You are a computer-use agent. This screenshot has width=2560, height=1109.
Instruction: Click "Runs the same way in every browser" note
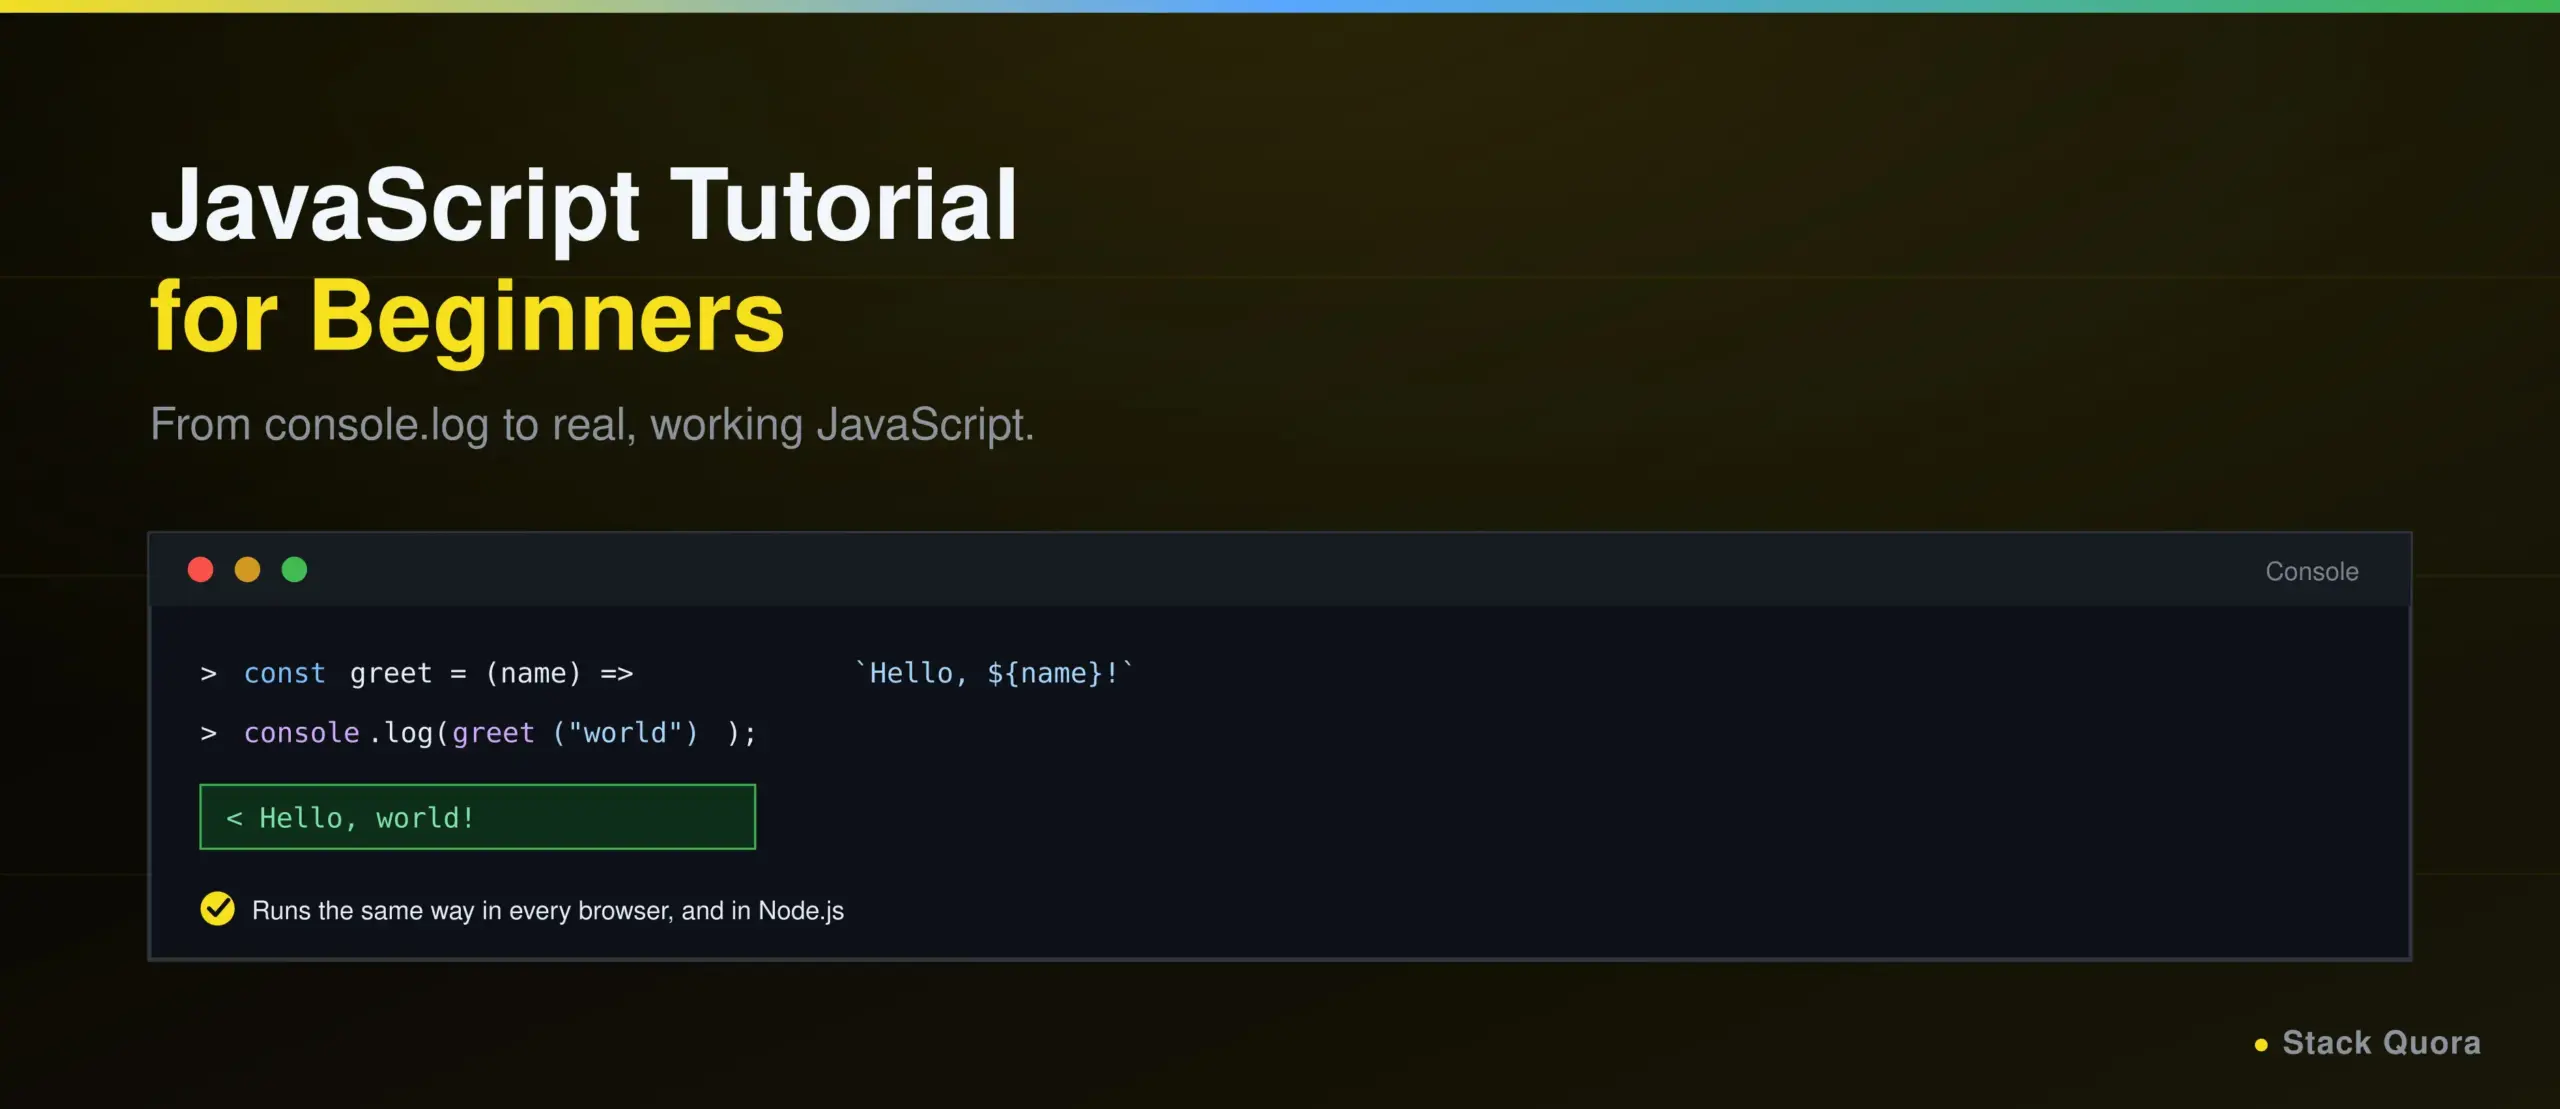click(548, 911)
